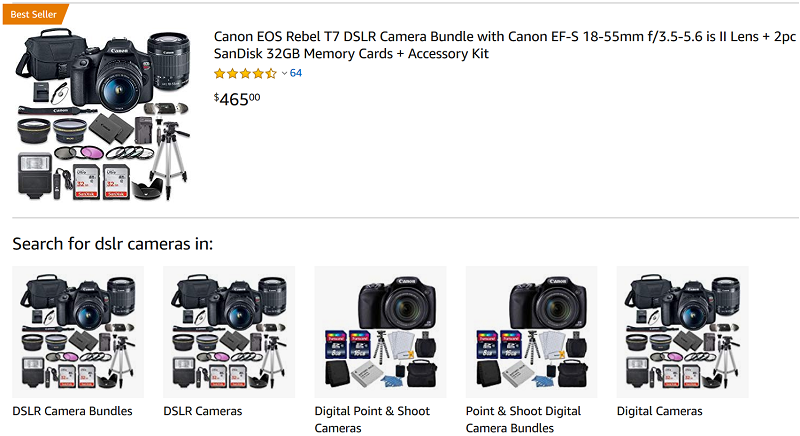The height and width of the screenshot is (436, 800).
Task: Open the Canon EOS Rebel T7 product title
Action: [504, 45]
